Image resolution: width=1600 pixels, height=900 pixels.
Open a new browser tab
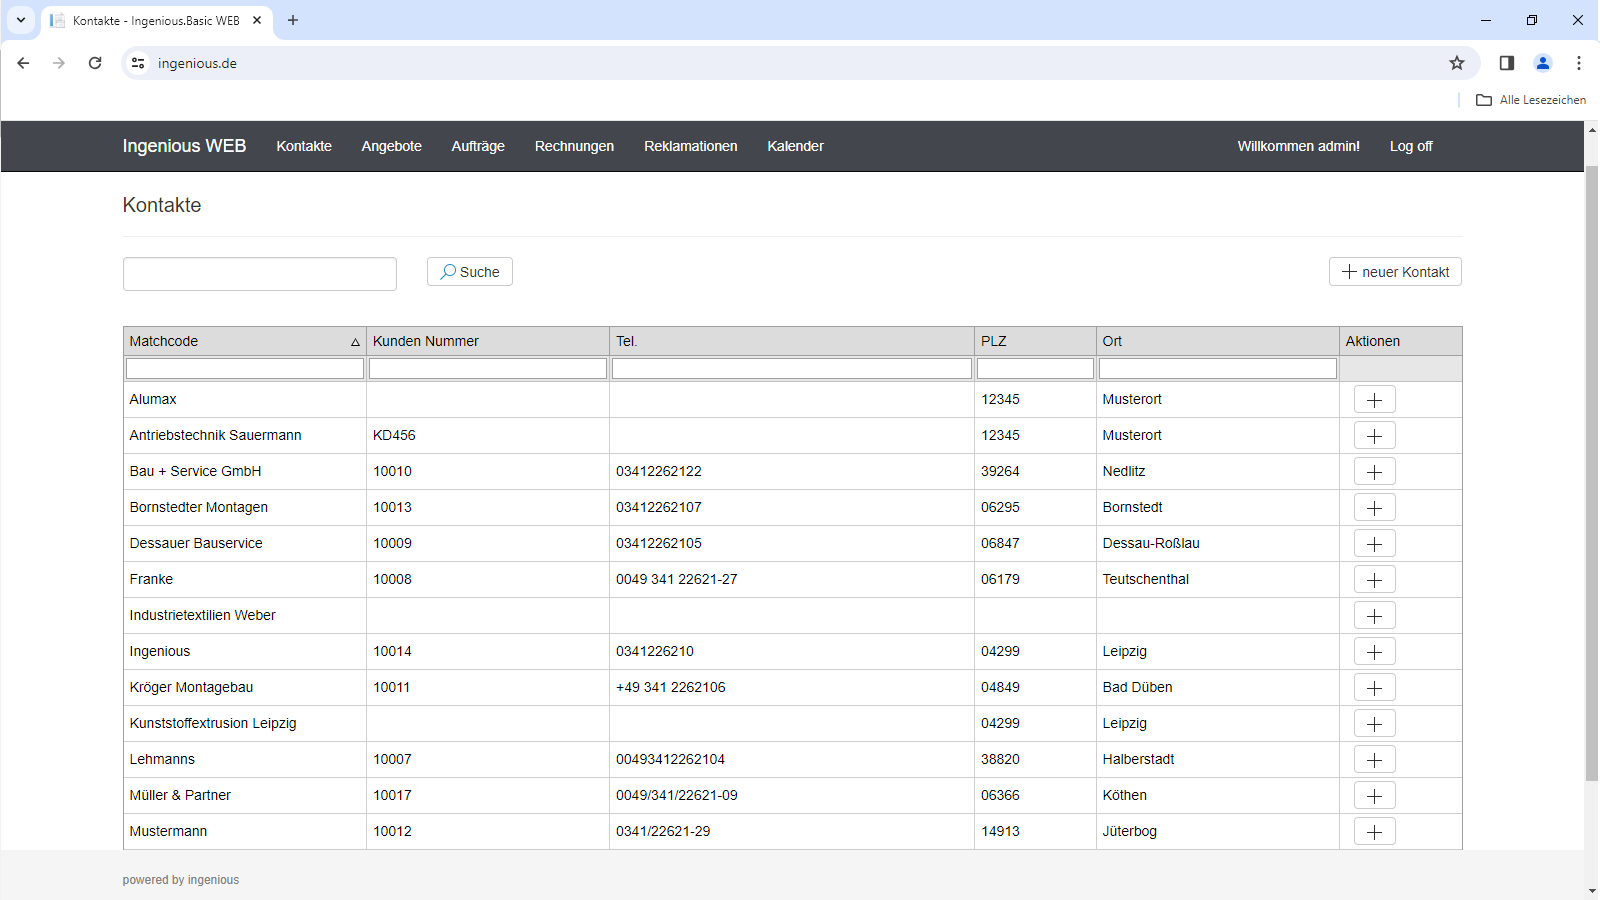(293, 20)
